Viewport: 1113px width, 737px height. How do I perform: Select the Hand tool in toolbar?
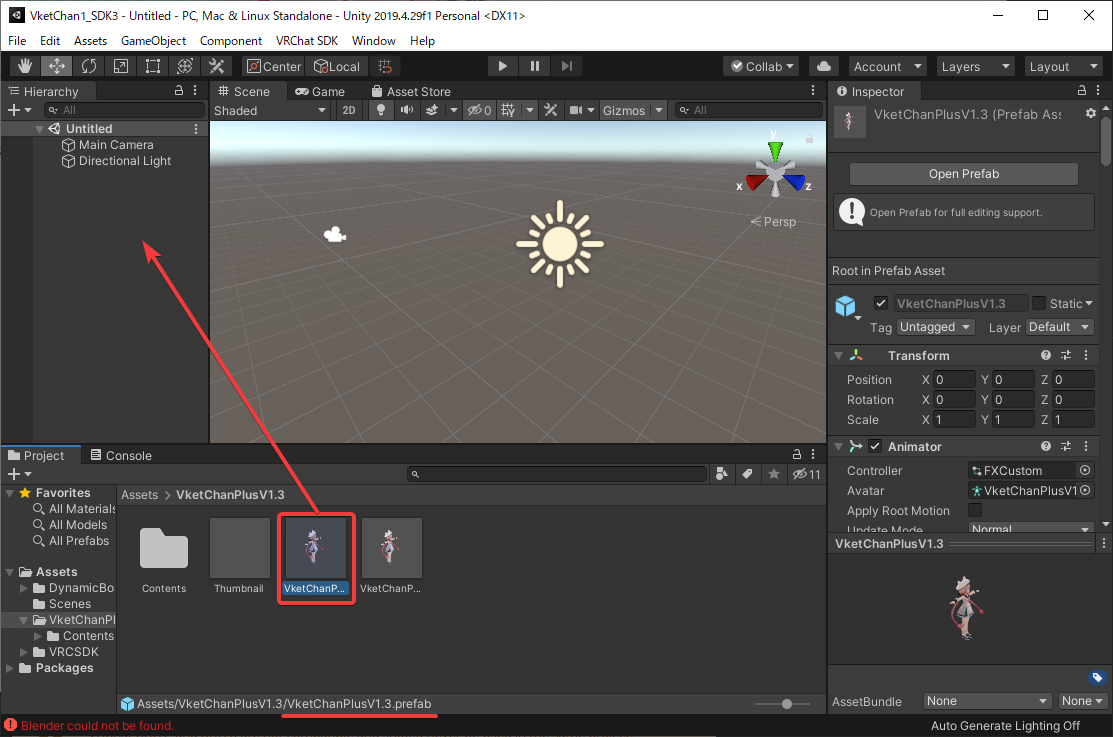(25, 66)
